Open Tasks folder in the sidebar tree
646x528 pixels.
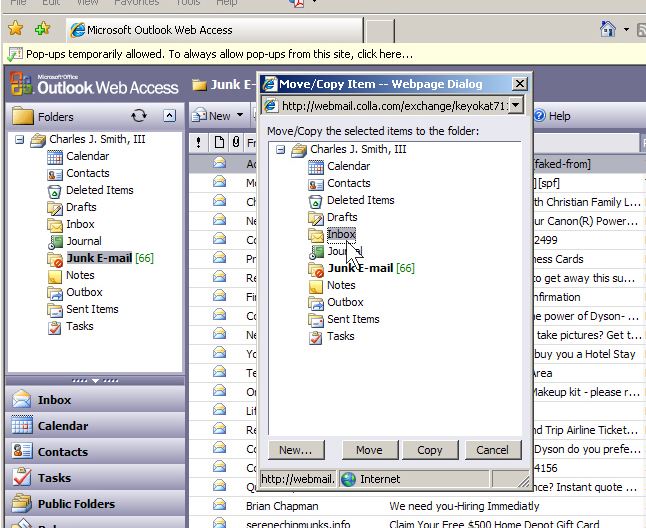[80, 326]
